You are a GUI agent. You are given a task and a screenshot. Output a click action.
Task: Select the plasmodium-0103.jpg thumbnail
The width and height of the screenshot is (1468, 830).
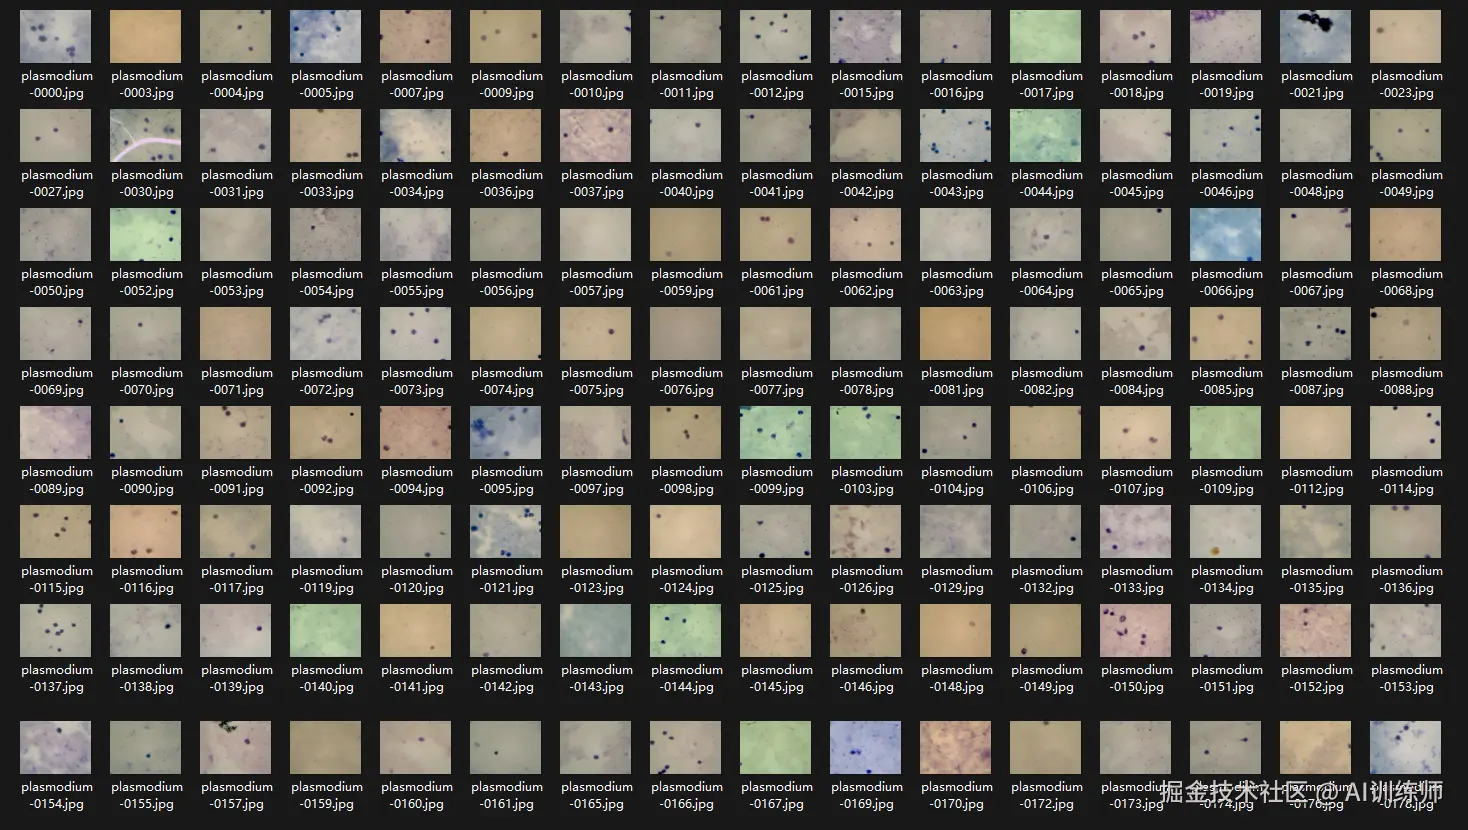[866, 433]
